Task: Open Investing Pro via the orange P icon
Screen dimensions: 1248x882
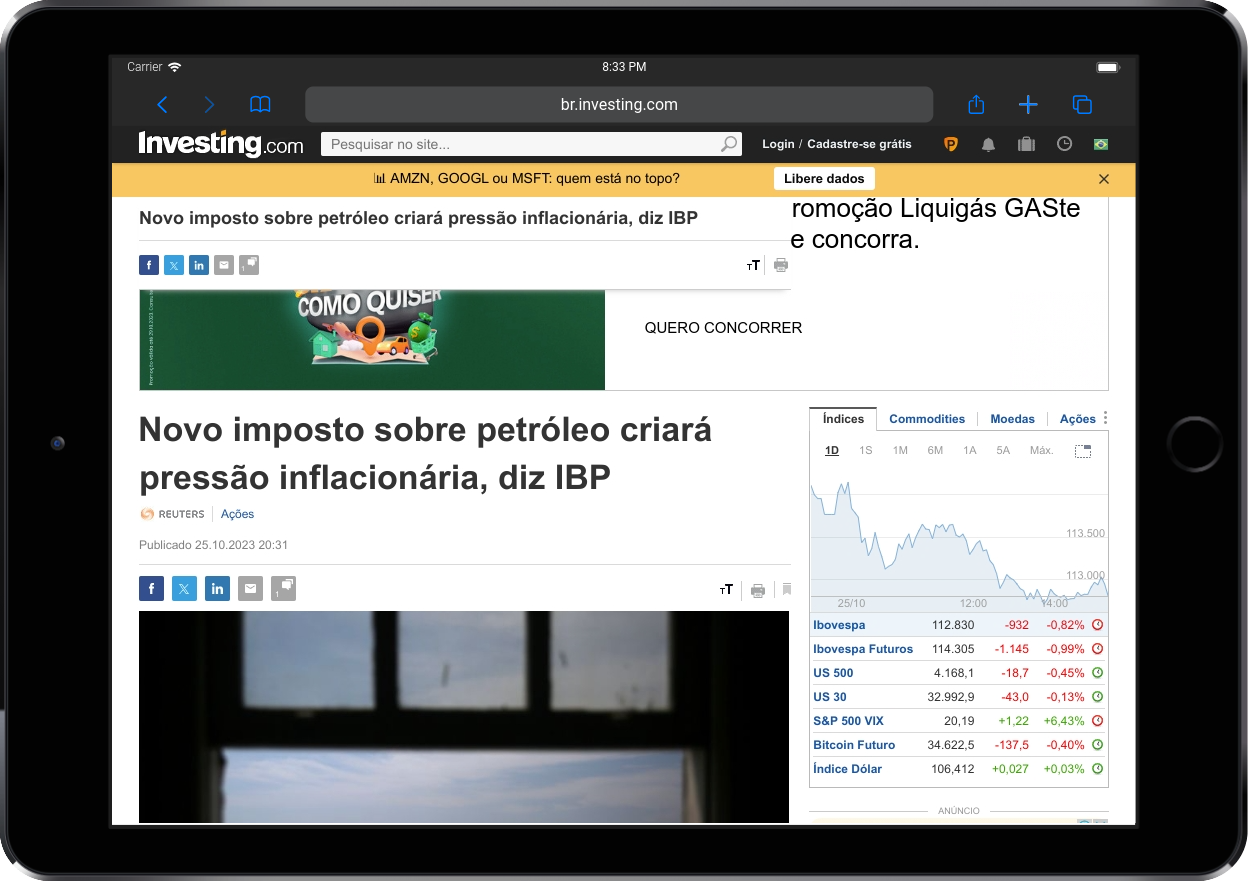Action: coord(951,144)
